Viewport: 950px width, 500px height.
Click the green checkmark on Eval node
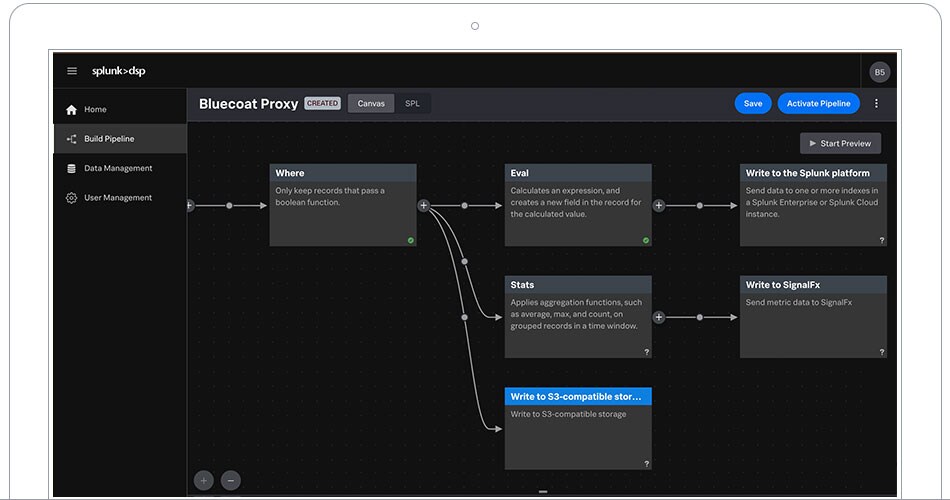[x=646, y=241]
